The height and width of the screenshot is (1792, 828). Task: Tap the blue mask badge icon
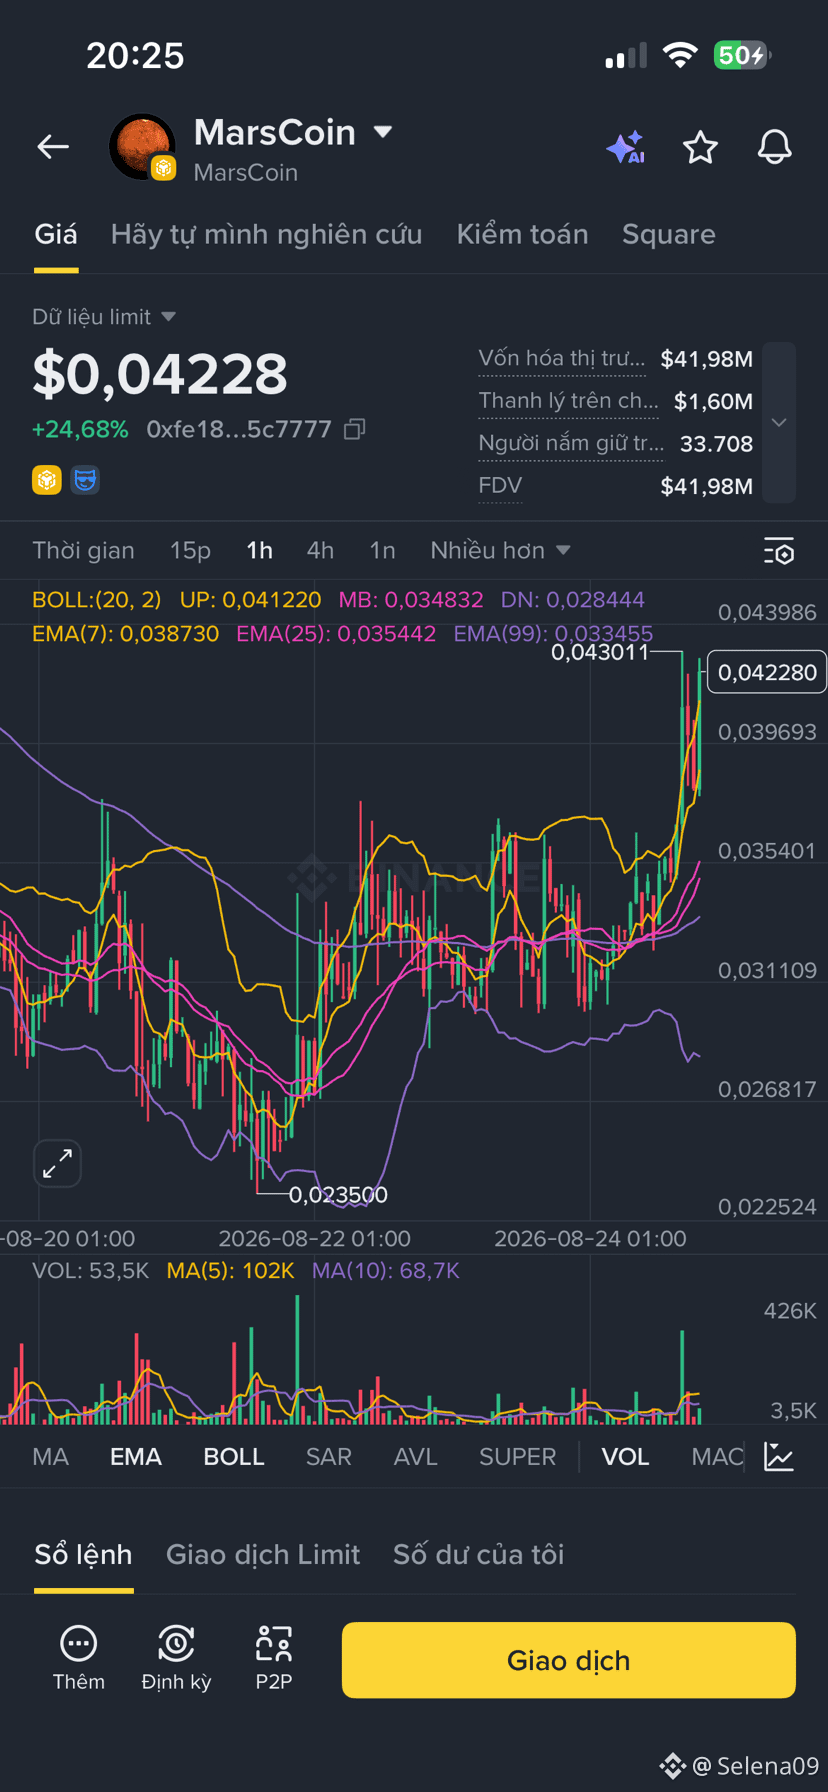point(86,480)
